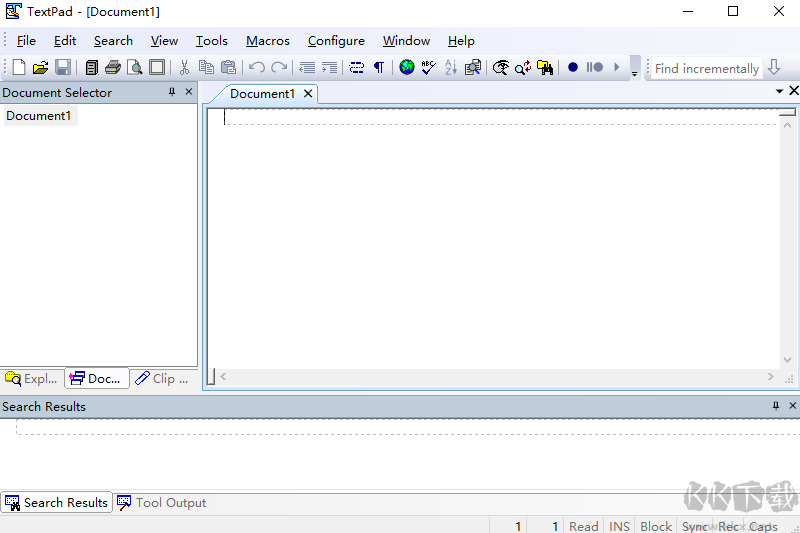Open the Help menu
800x533 pixels.
[461, 41]
